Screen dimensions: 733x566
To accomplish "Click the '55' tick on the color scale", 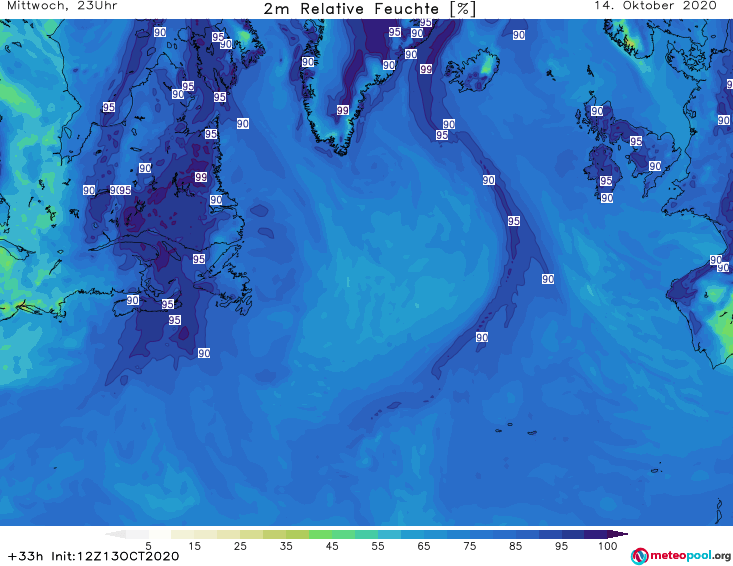I will point(378,545).
